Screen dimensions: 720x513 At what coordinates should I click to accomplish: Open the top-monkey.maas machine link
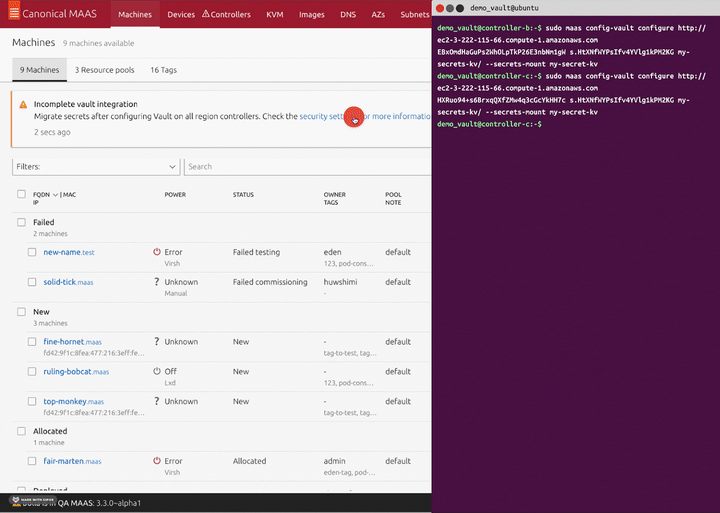pyautogui.click(x=74, y=401)
